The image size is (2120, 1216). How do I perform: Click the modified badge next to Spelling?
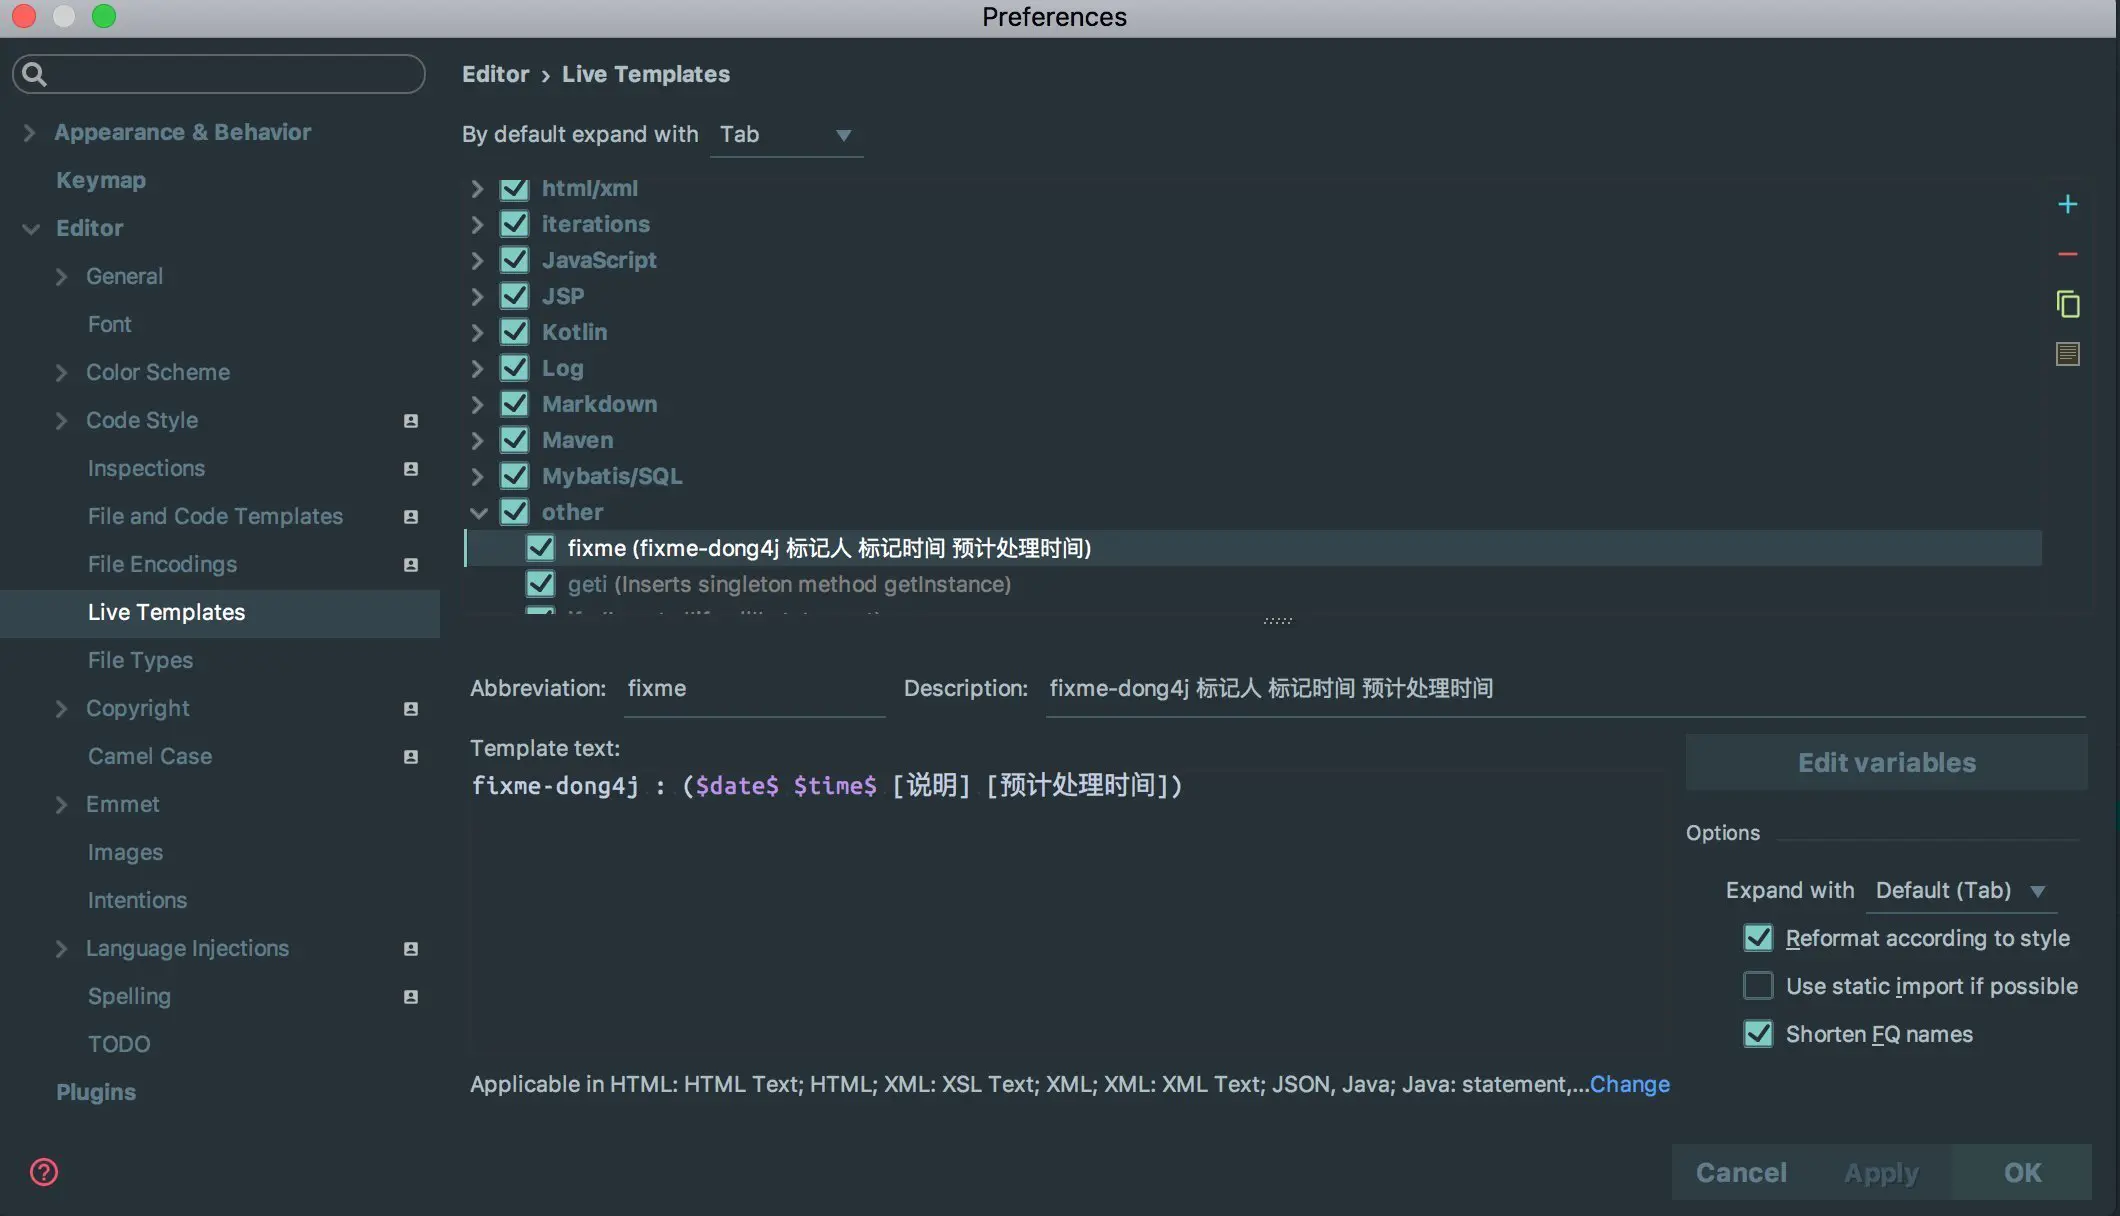coord(410,996)
